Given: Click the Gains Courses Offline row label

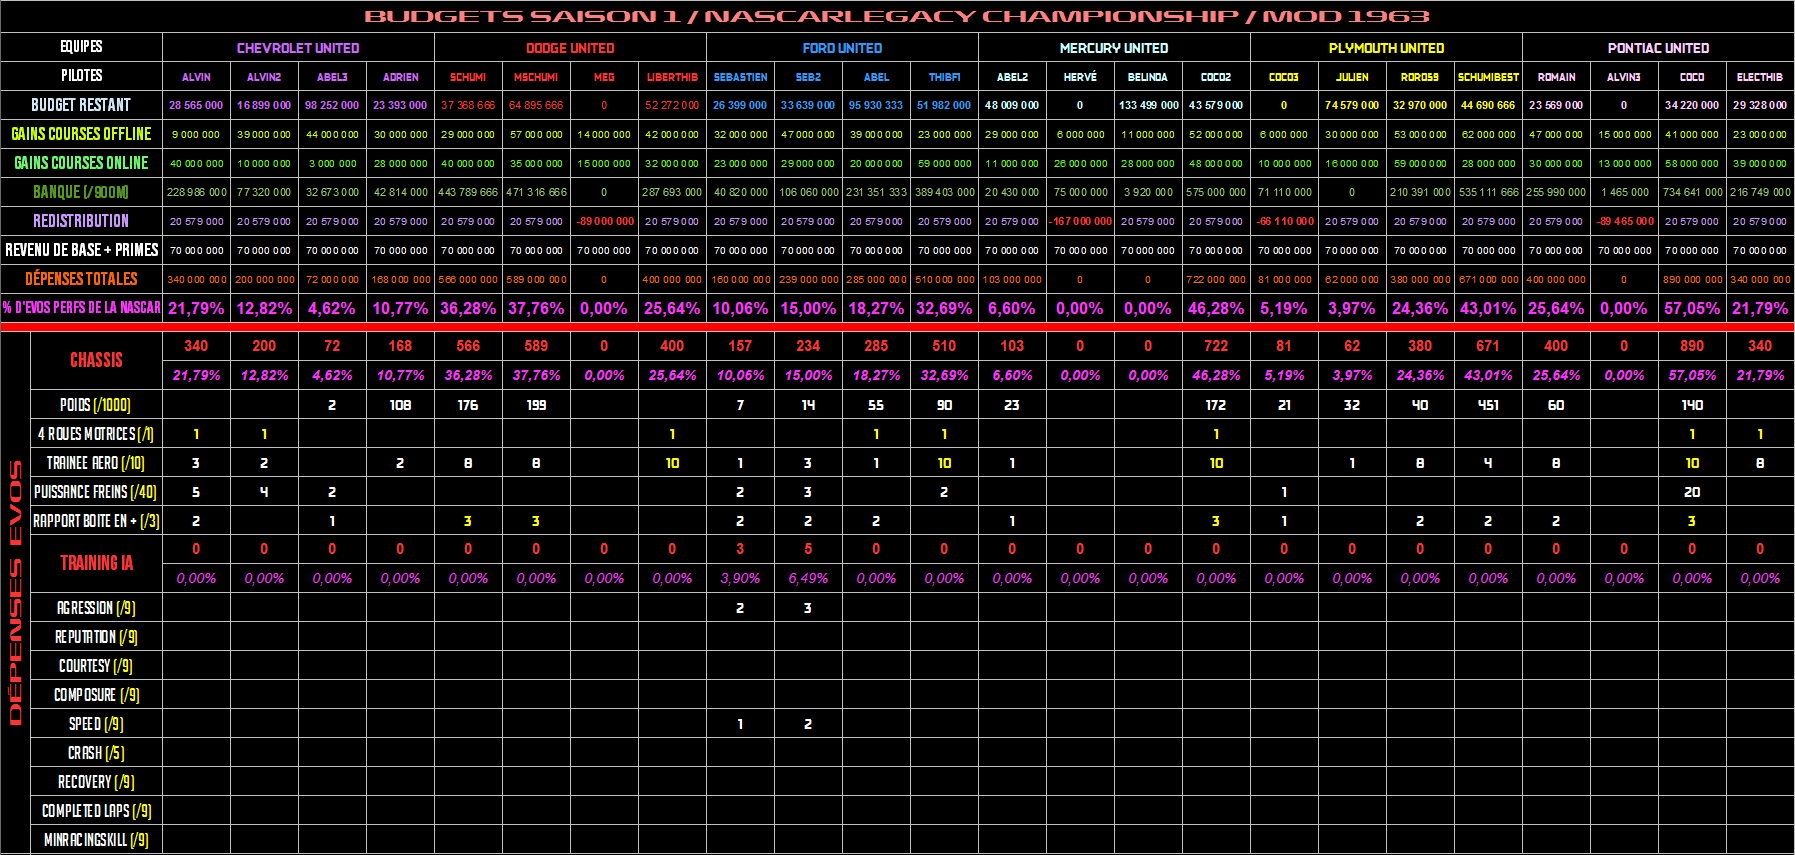Looking at the screenshot, I should 81,134.
